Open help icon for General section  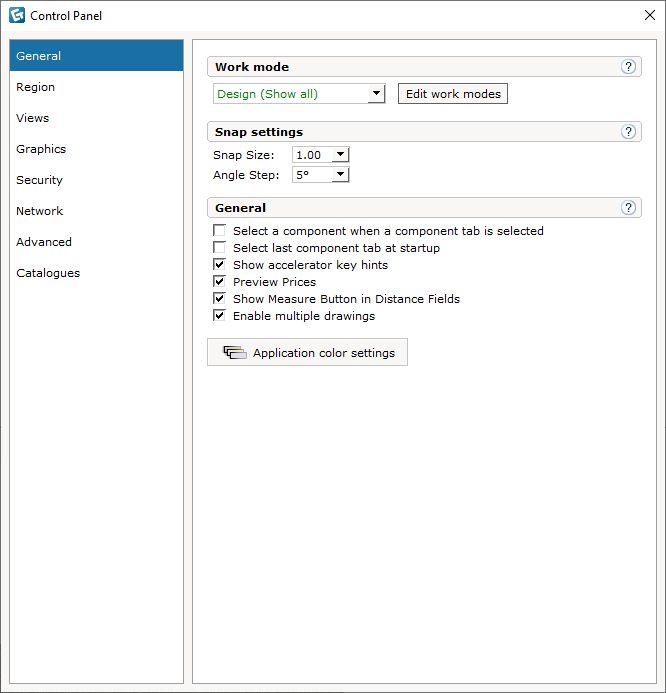[628, 208]
